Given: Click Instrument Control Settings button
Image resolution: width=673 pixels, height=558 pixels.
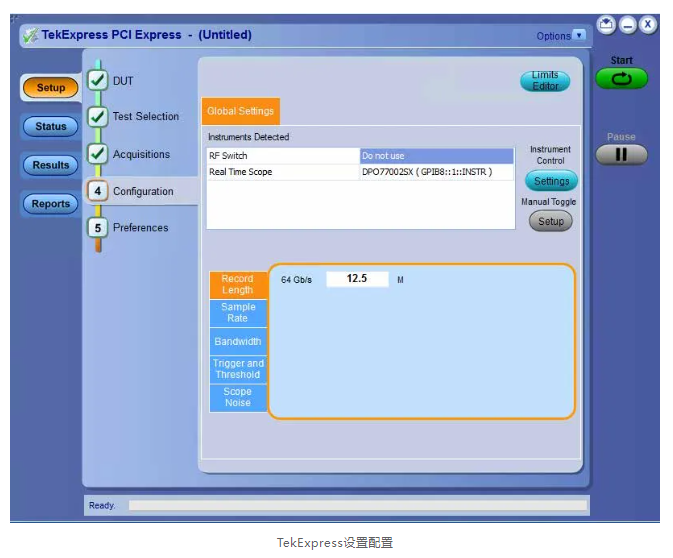Looking at the screenshot, I should click(x=551, y=181).
